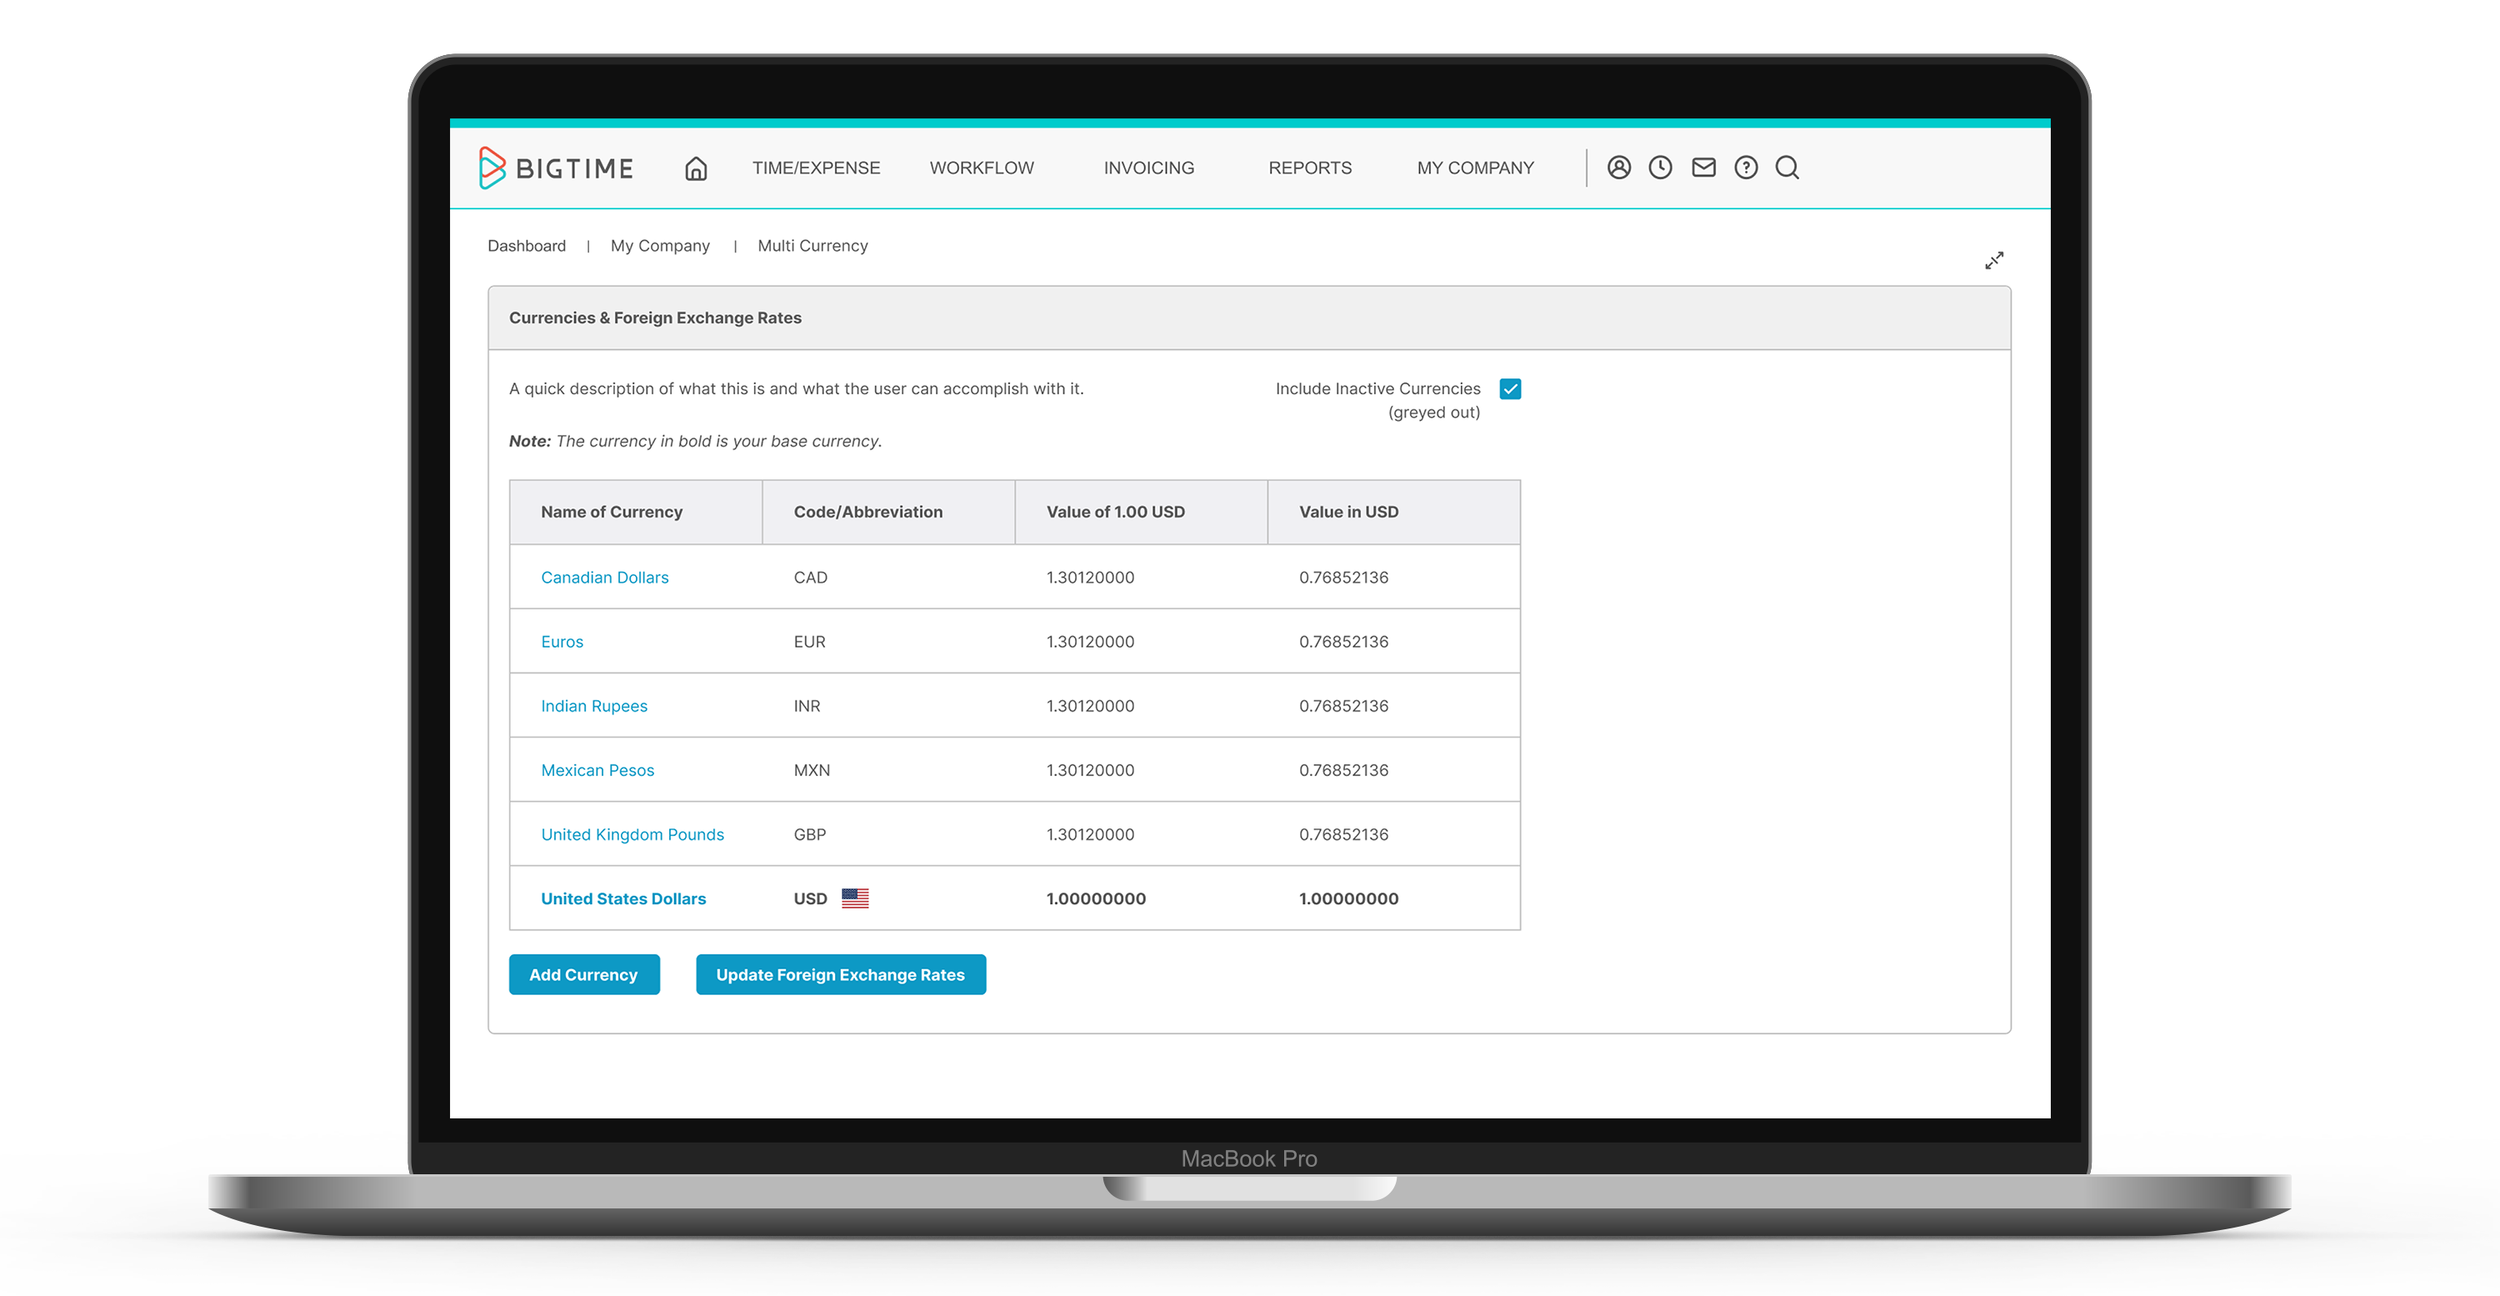
Task: Open the United States Dollars link
Action: coord(624,899)
